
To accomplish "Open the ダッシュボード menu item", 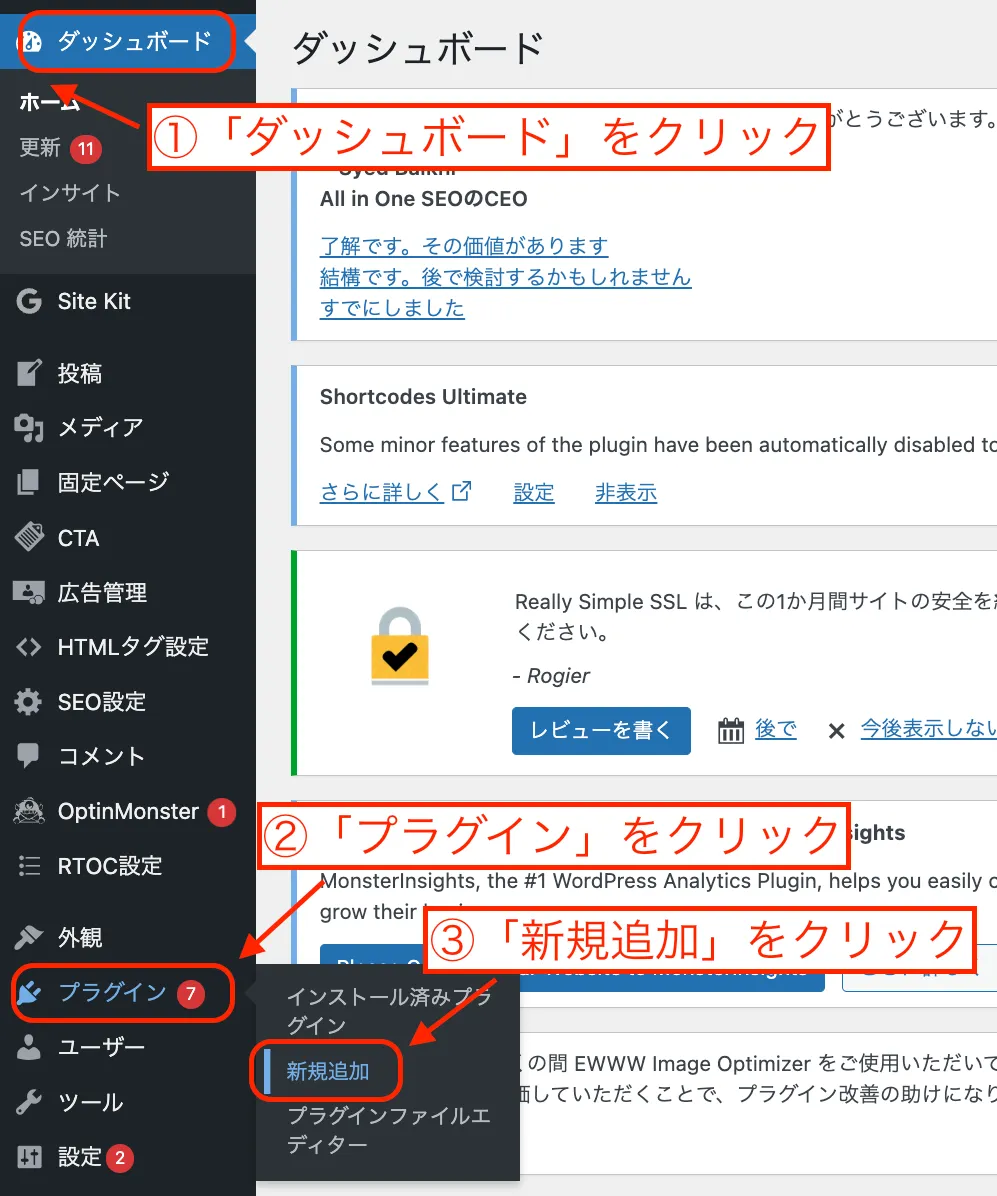I will click(135, 41).
